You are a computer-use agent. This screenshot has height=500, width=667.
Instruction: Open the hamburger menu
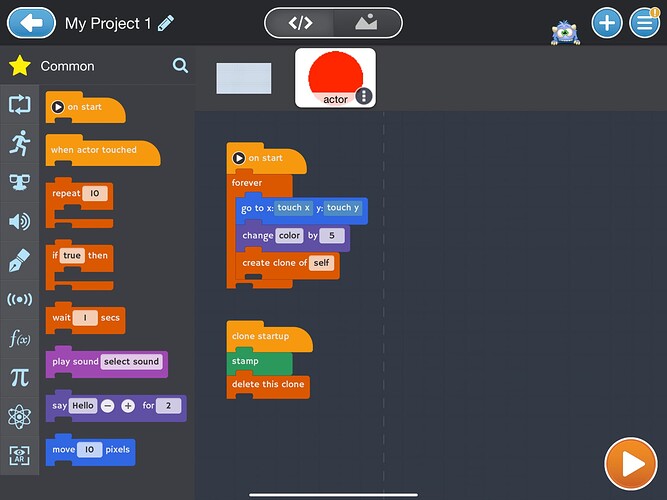click(x=644, y=23)
